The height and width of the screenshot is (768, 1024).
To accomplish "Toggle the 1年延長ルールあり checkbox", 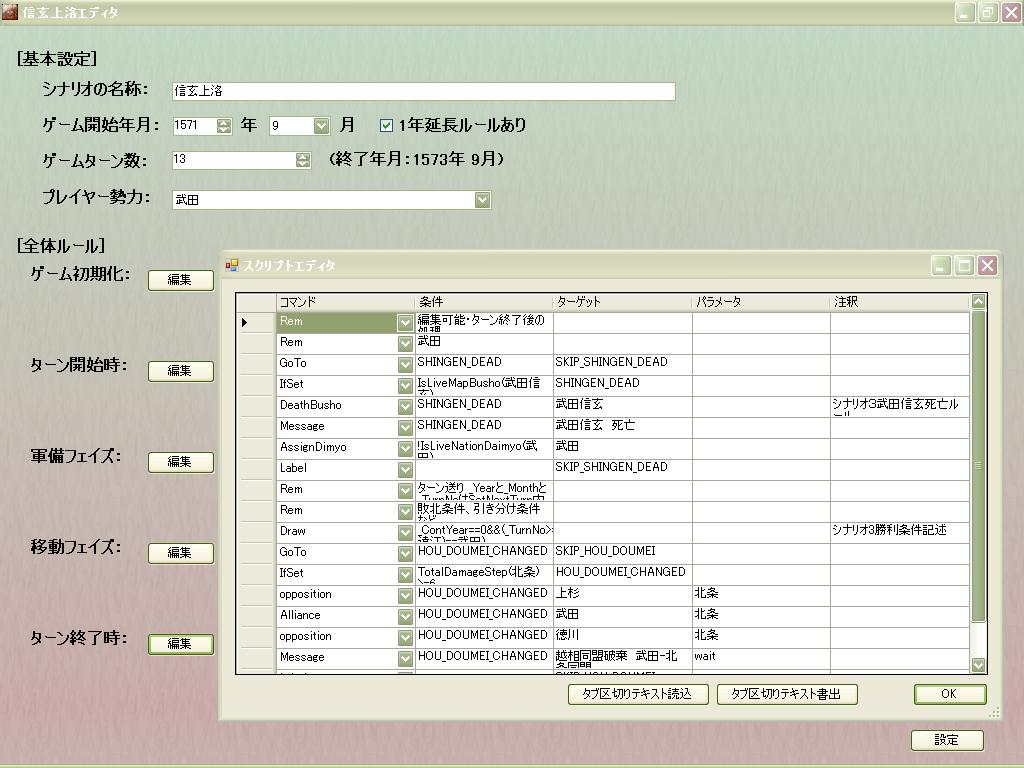I will point(386,125).
